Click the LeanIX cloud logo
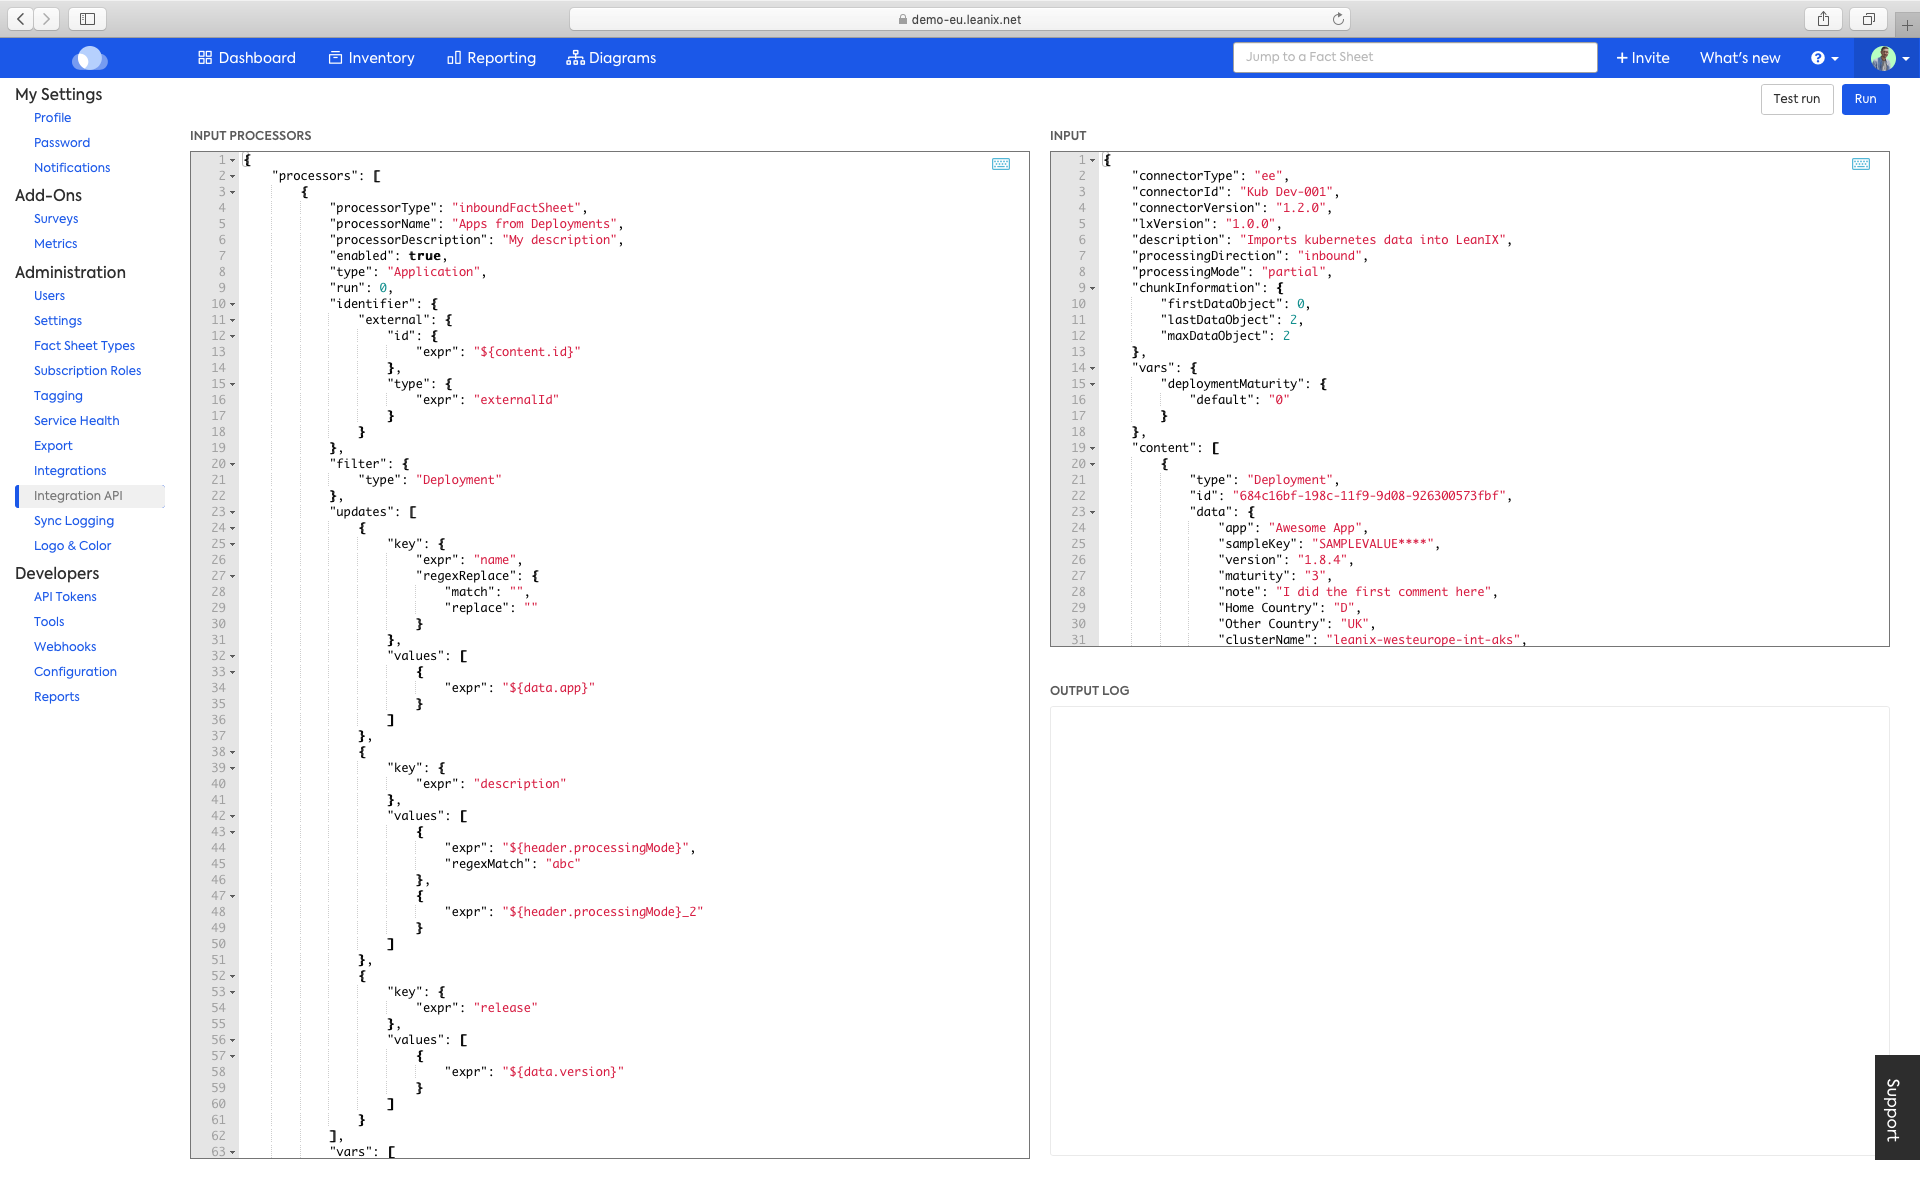 [90, 58]
